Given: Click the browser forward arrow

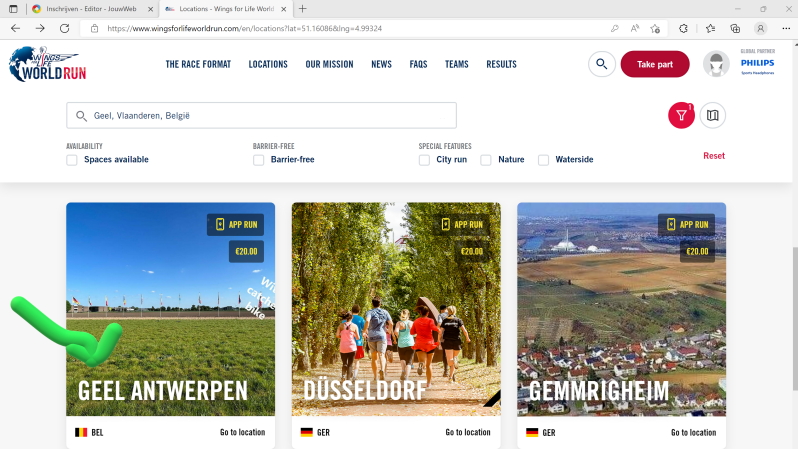Looking at the screenshot, I should click(x=40, y=29).
